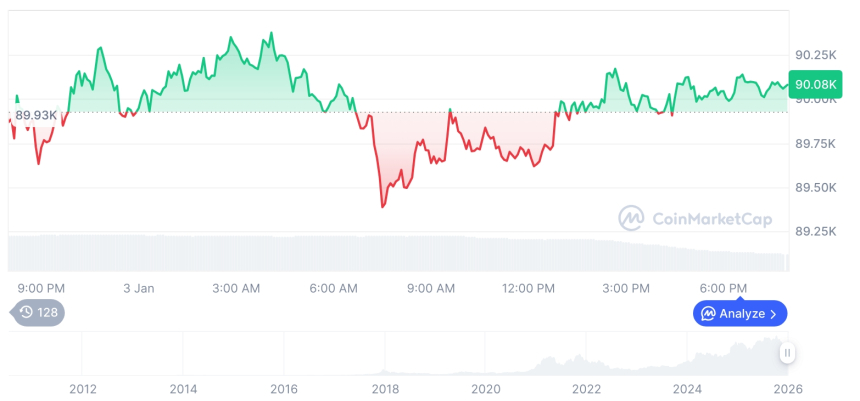Screen dimensions: 860x401
Task: Click the 90.25K price axis label
Action: tap(816, 54)
